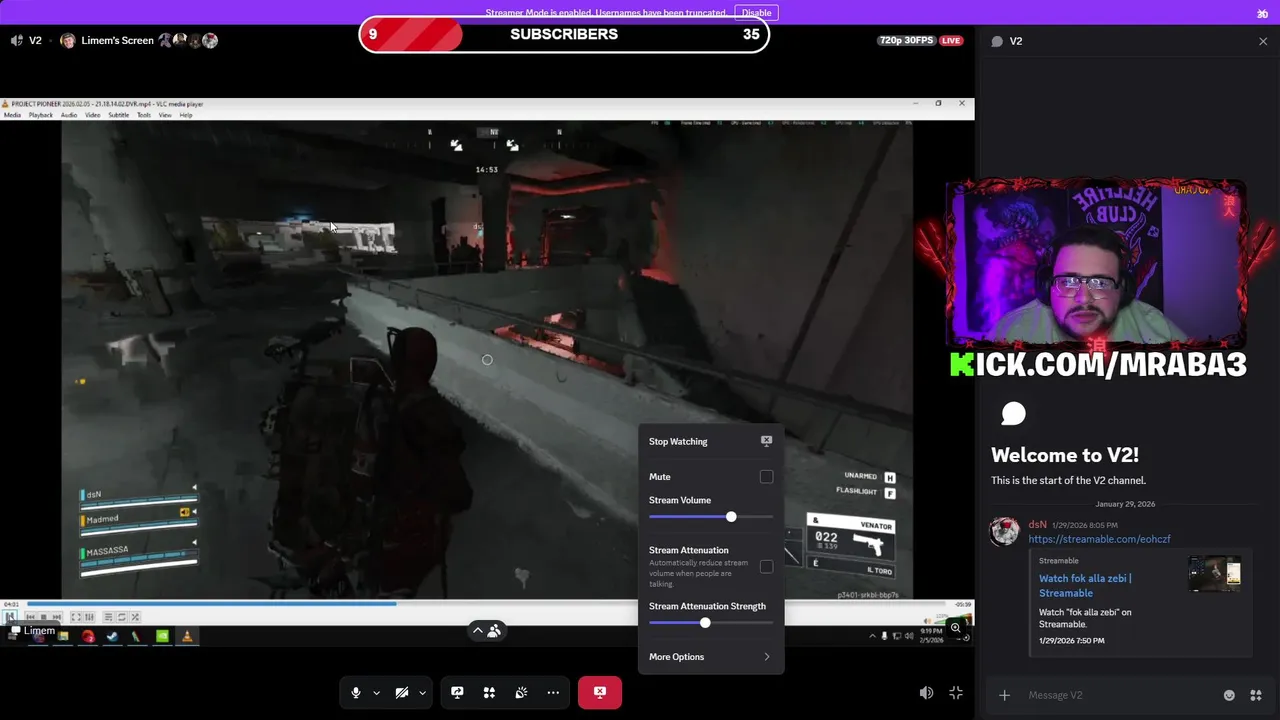The width and height of the screenshot is (1280, 720).
Task: Click Disable on Streamer Mode banner
Action: coord(756,13)
